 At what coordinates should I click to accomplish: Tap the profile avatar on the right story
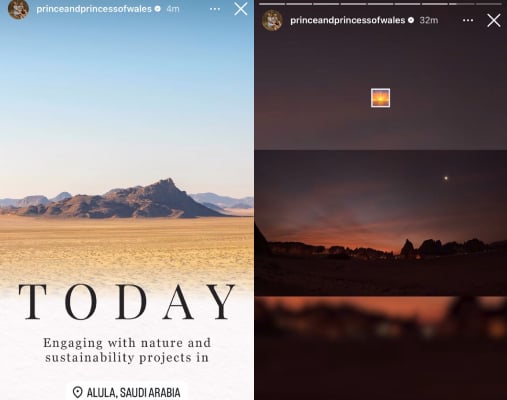click(x=272, y=20)
